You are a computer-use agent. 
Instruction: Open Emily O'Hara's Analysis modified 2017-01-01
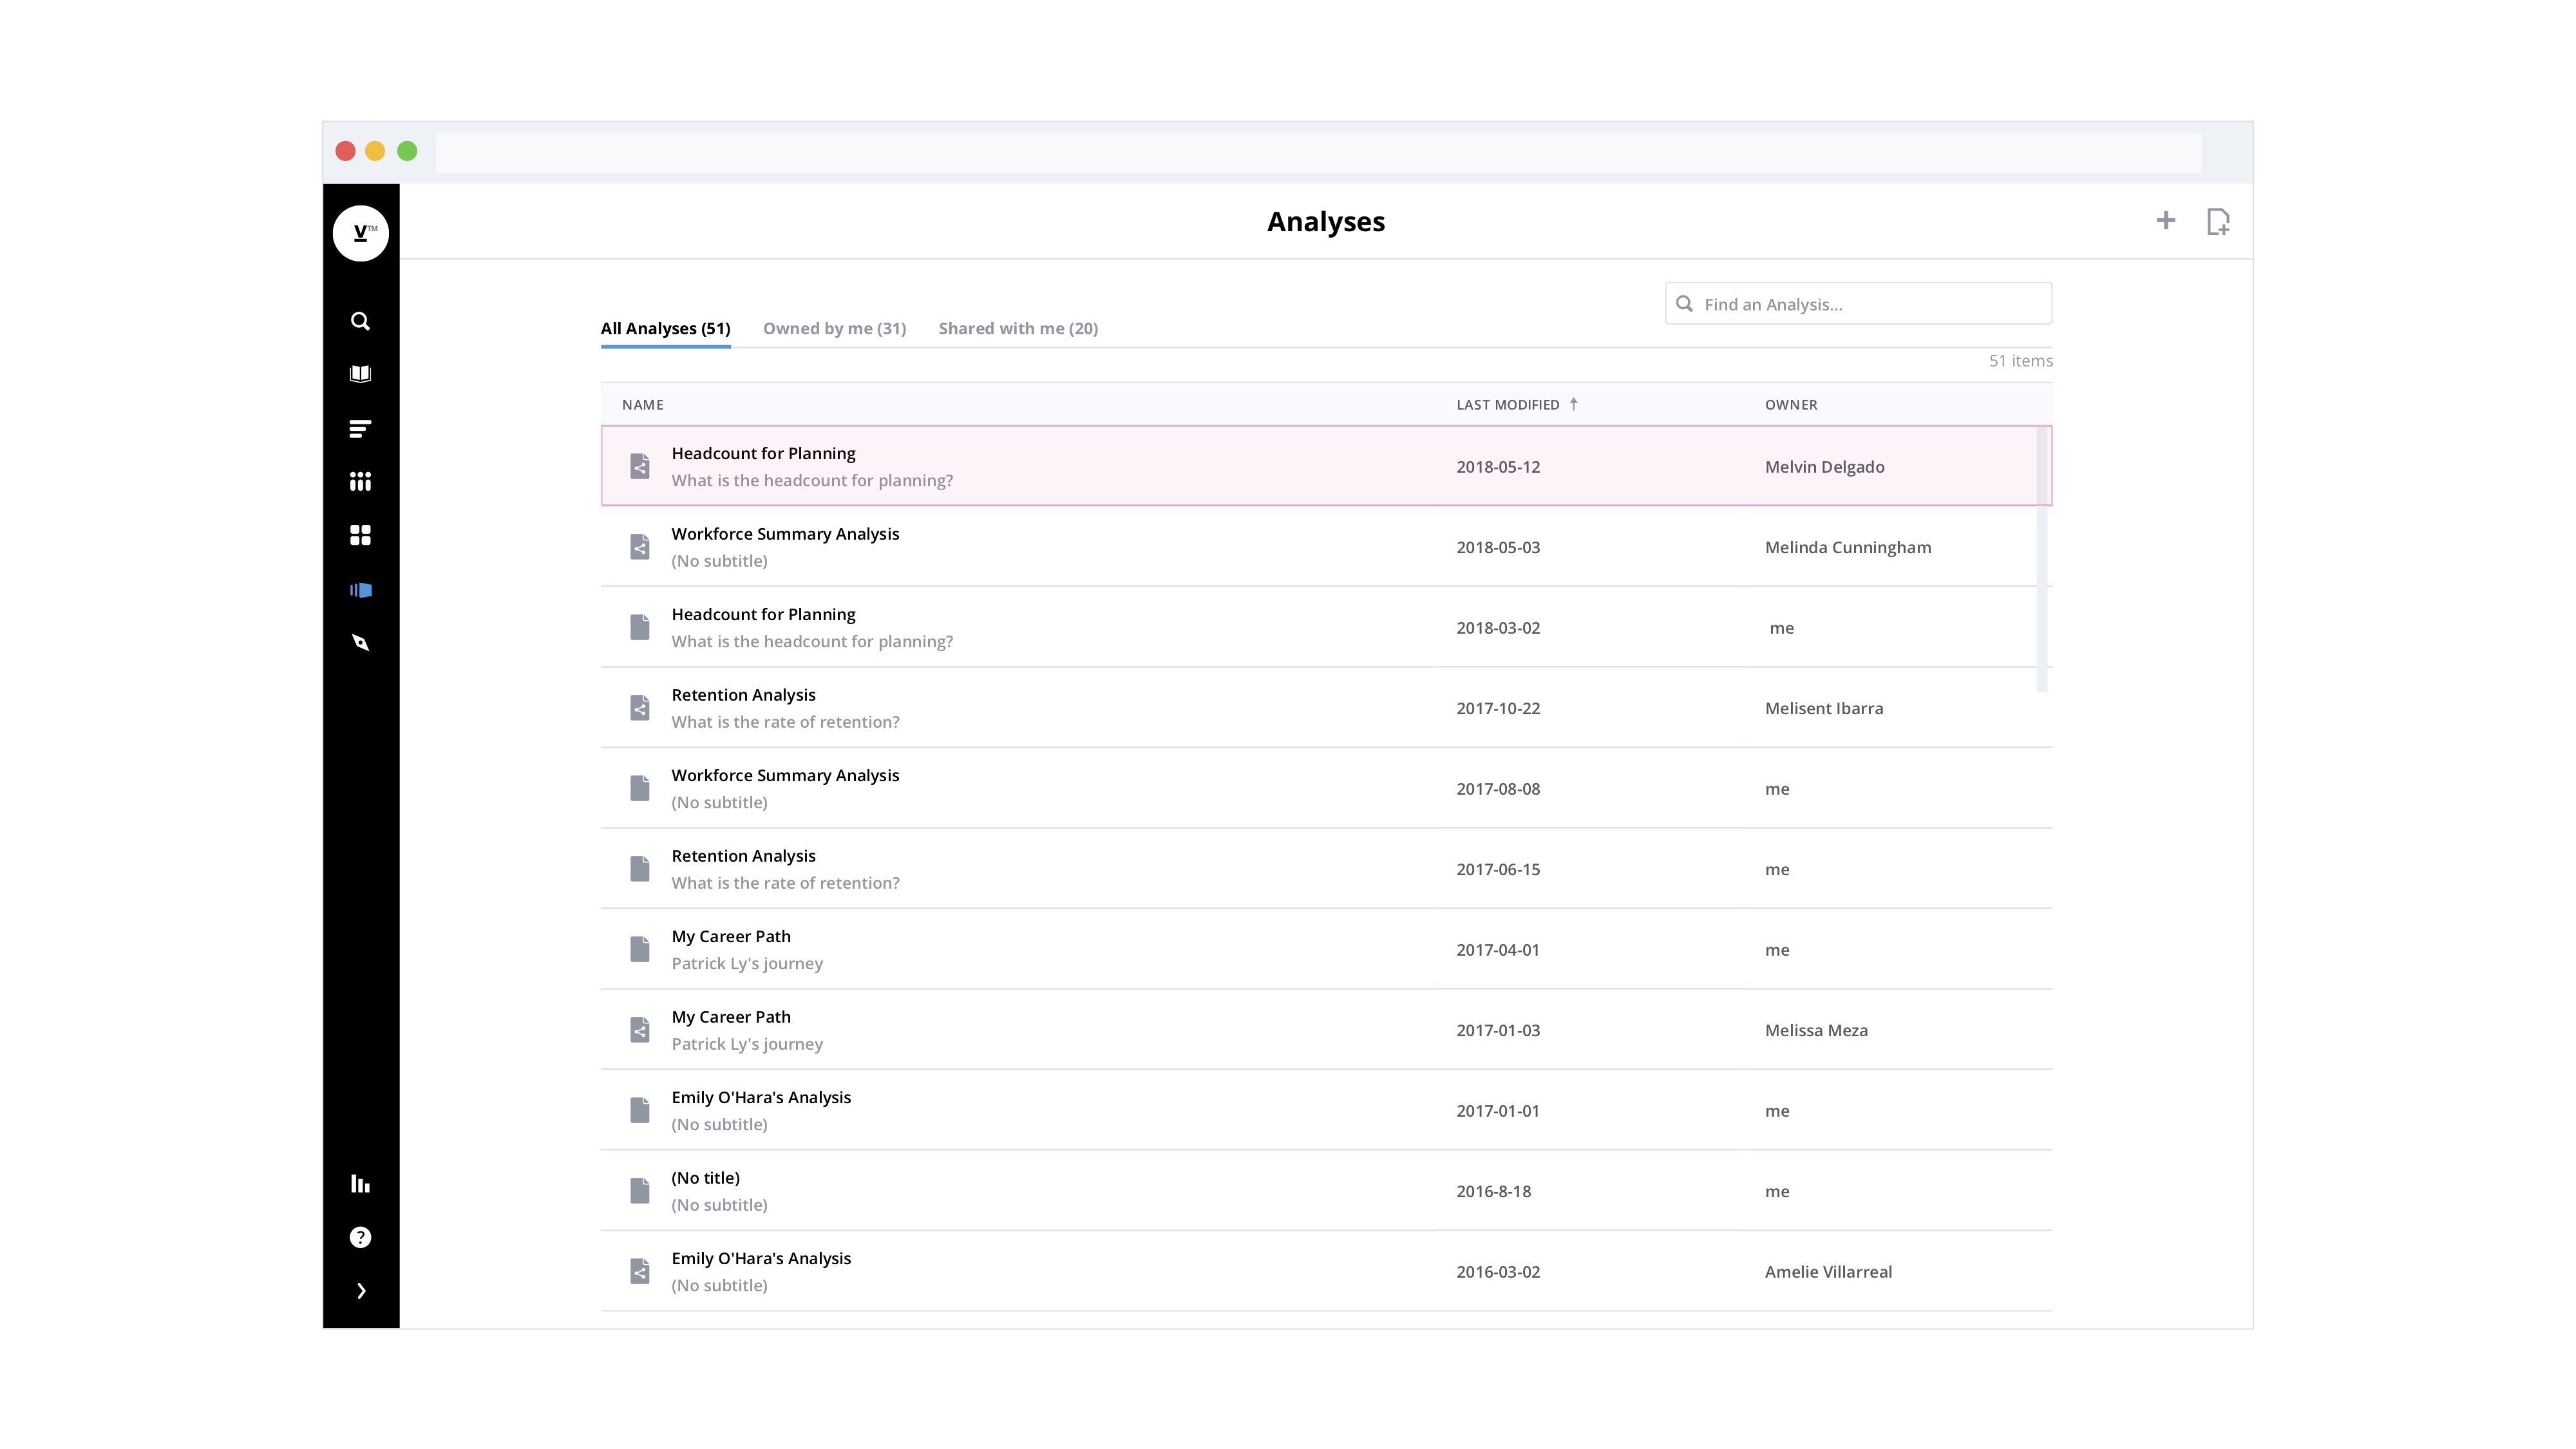(1326, 1110)
